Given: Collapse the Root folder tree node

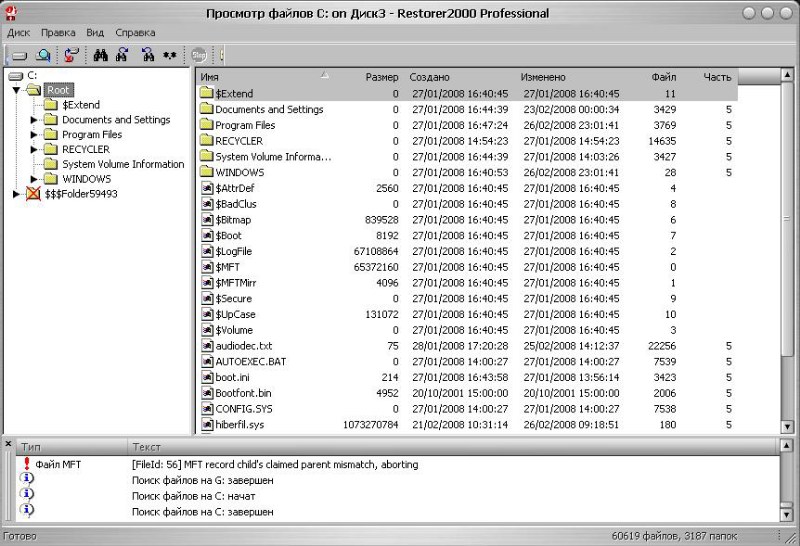Looking at the screenshot, I should coord(17,90).
